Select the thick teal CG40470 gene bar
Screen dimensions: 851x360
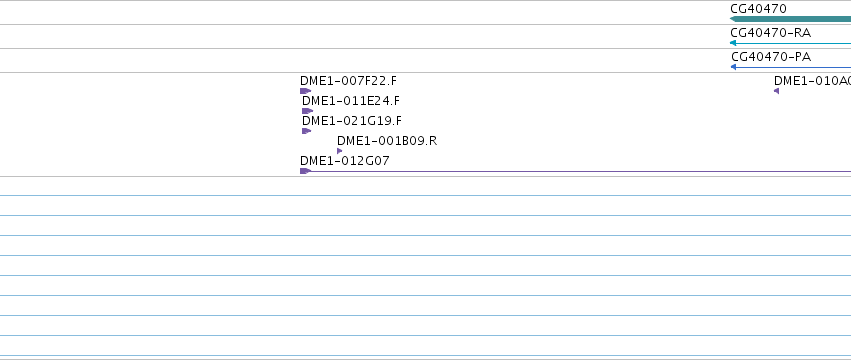click(791, 19)
